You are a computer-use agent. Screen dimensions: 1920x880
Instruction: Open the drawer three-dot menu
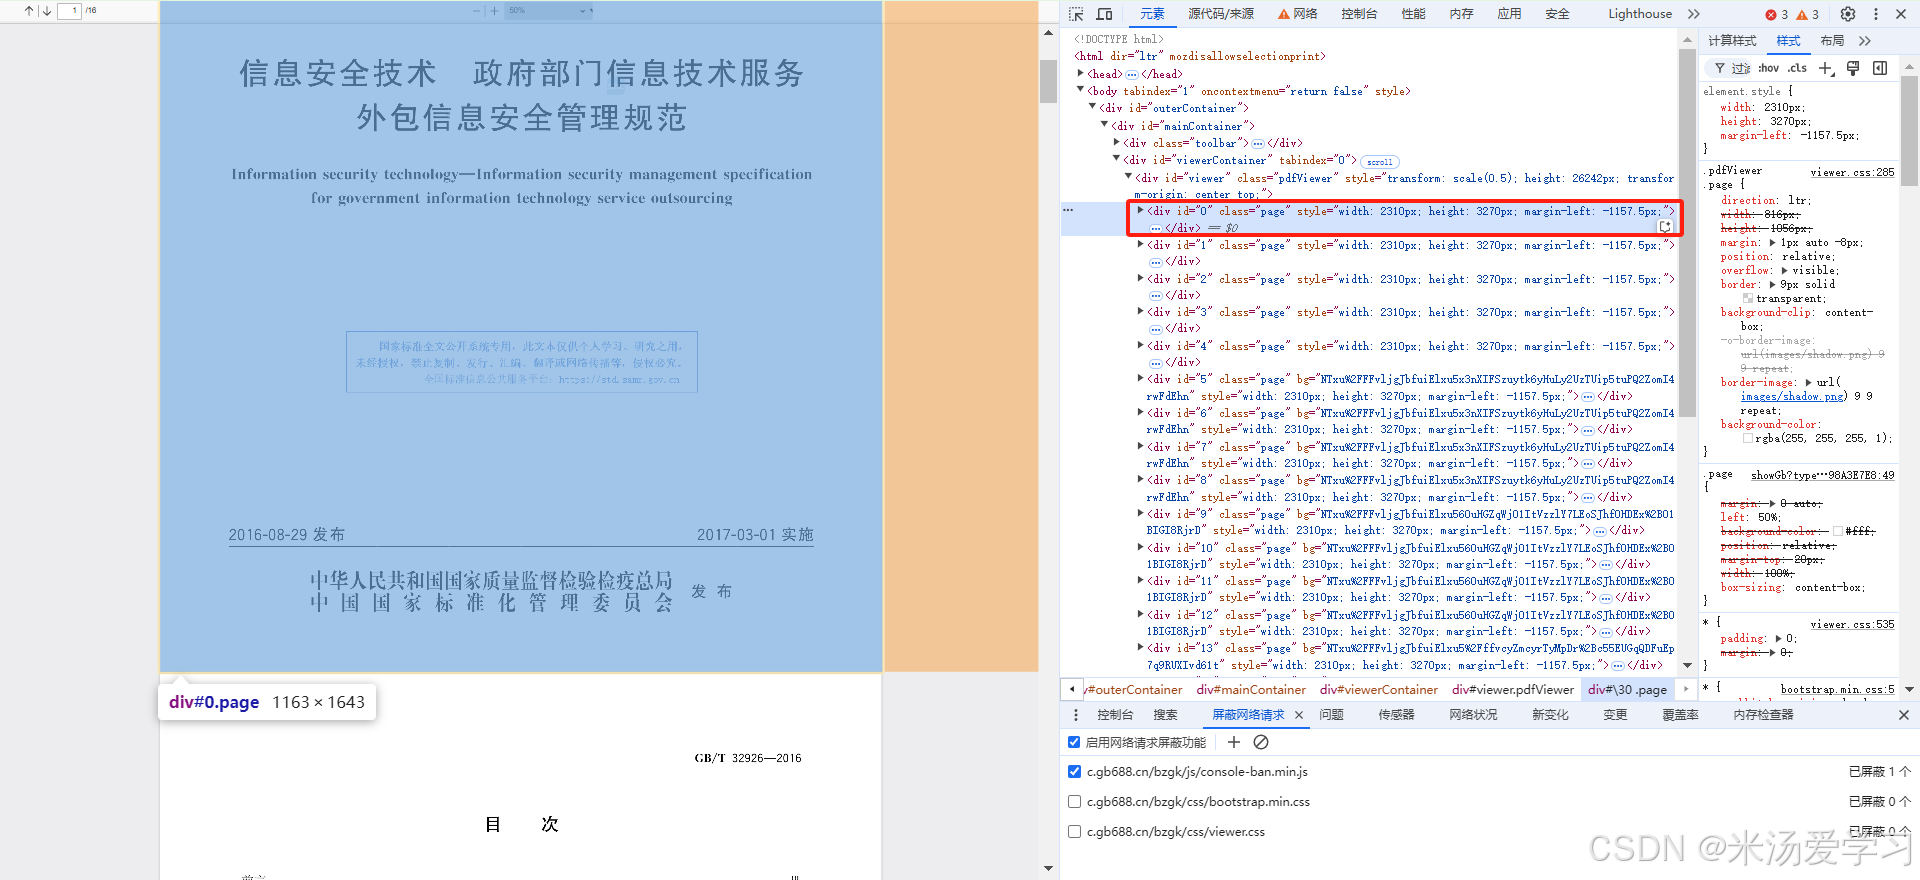1076,715
